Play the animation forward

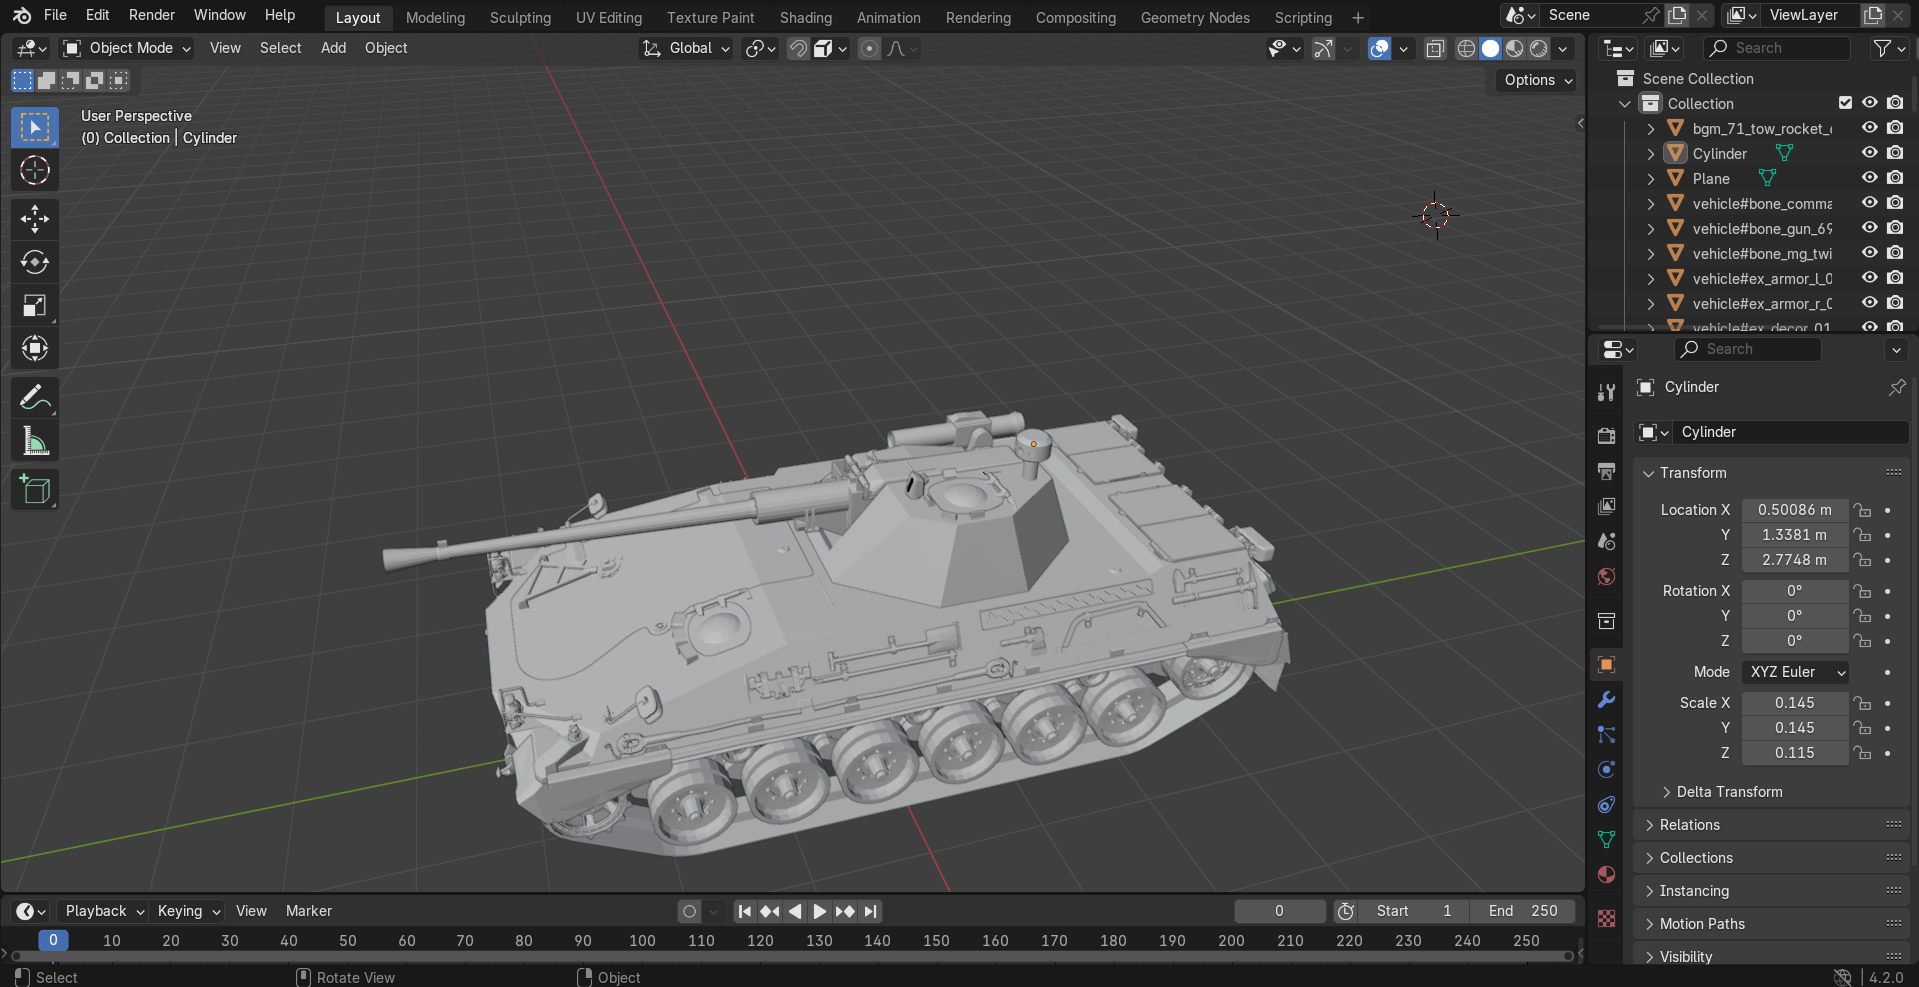tap(819, 911)
